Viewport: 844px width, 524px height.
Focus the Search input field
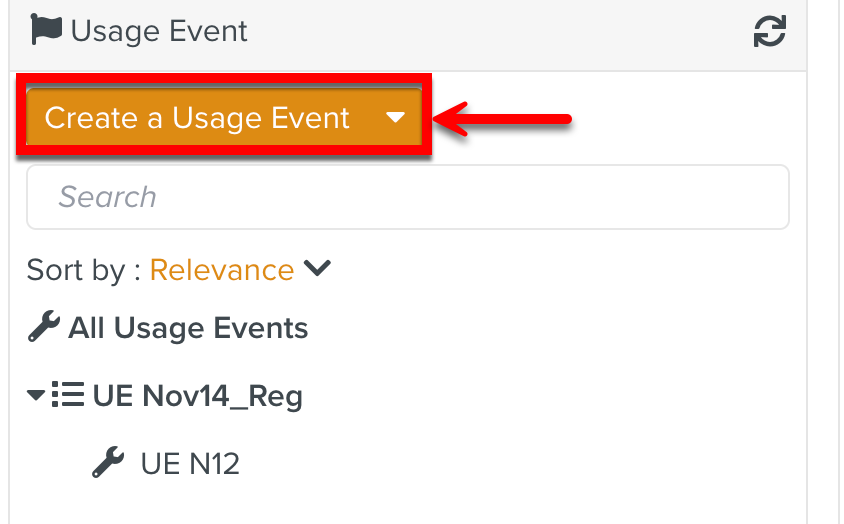408,197
